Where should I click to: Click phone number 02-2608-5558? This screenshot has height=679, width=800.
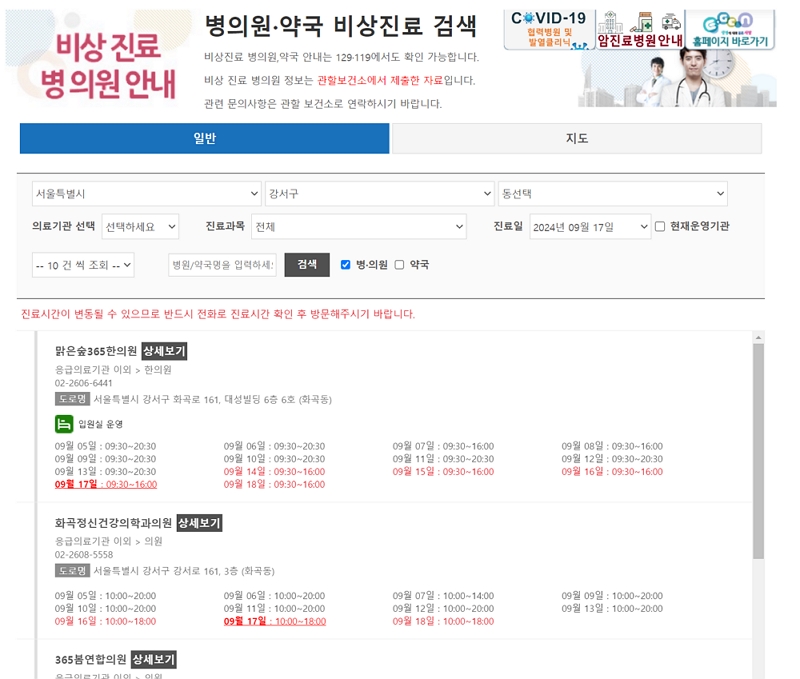[84, 555]
